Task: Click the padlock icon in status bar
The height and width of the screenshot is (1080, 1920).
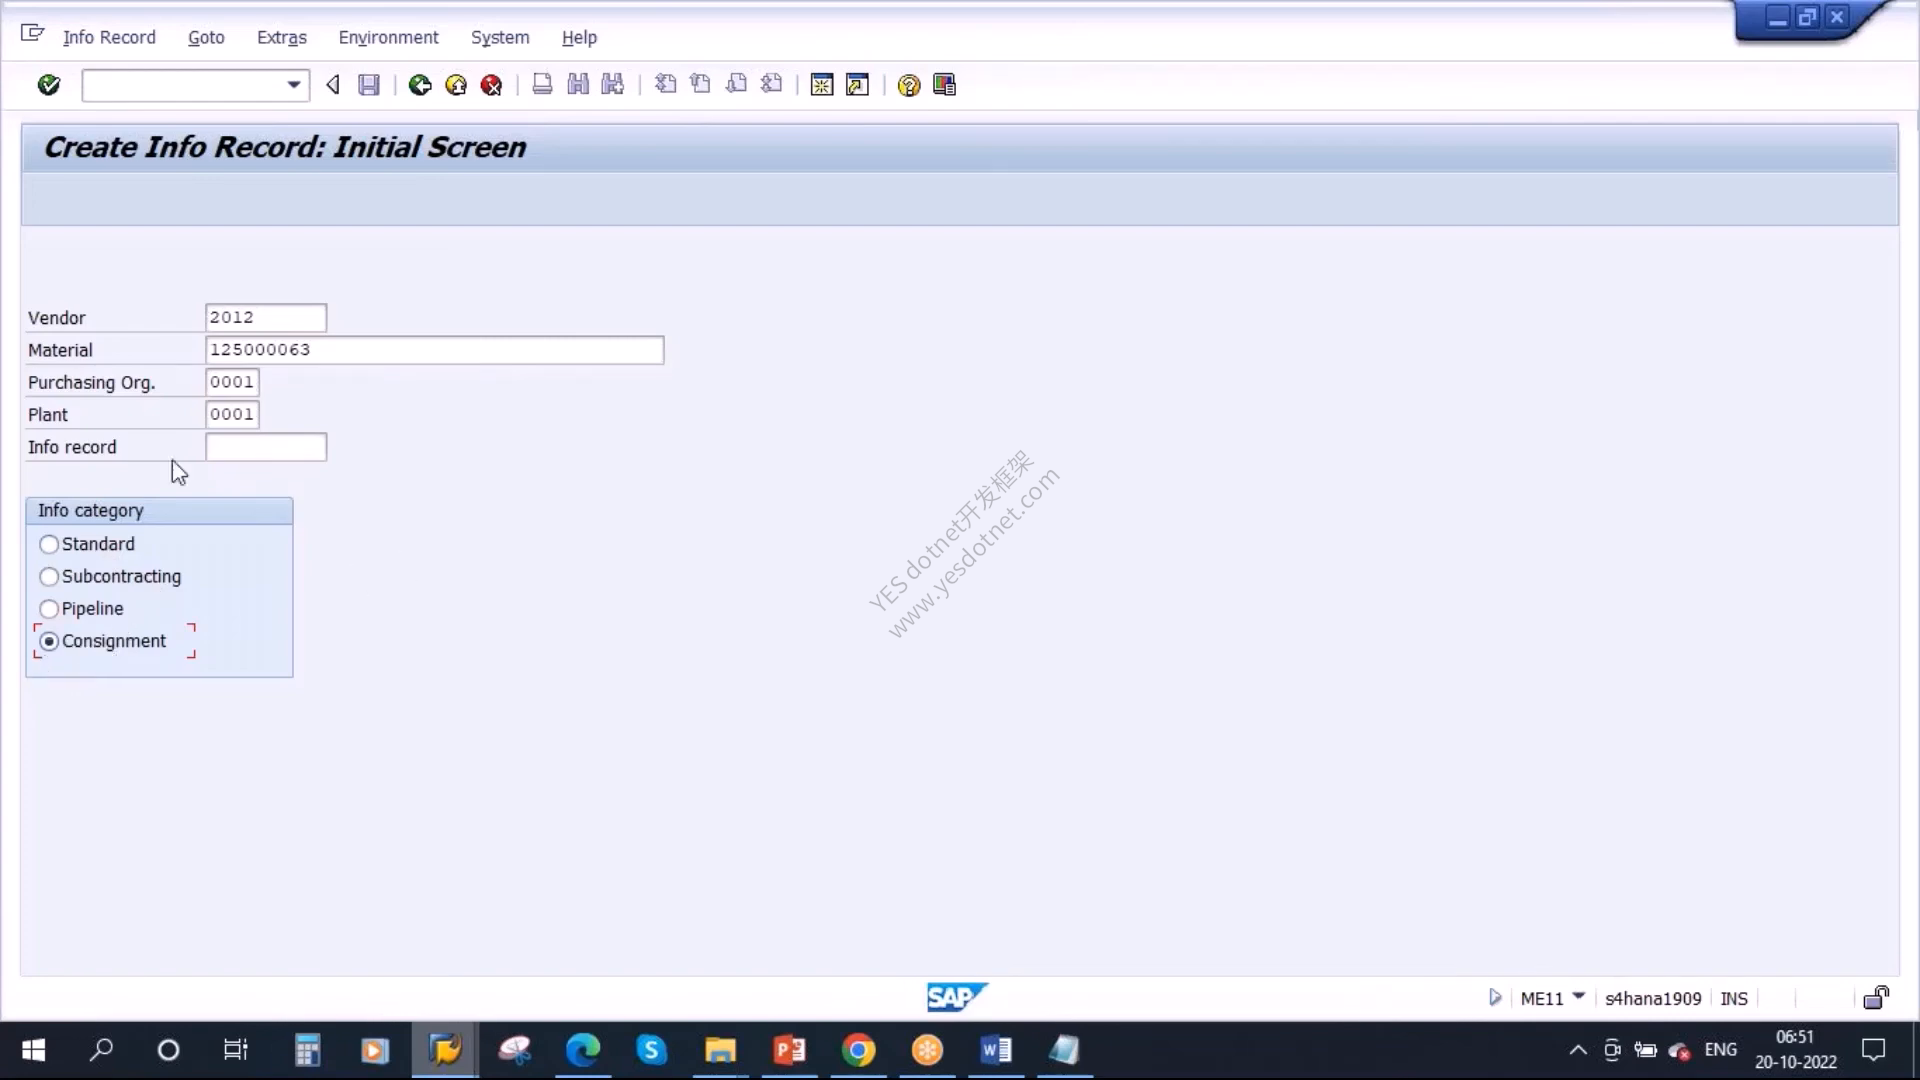Action: [1876, 997]
